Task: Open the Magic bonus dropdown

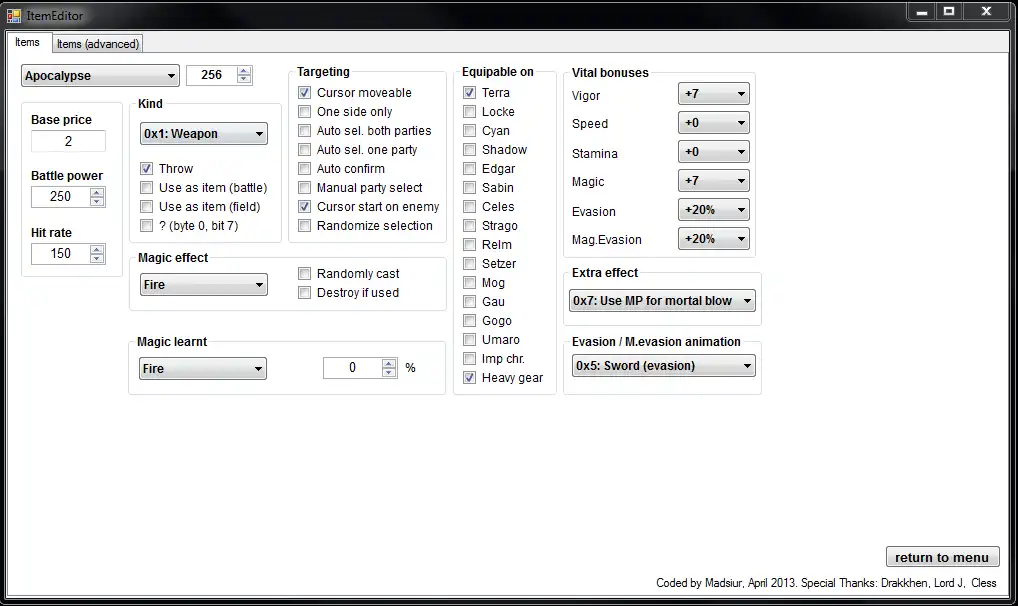Action: pyautogui.click(x=714, y=181)
